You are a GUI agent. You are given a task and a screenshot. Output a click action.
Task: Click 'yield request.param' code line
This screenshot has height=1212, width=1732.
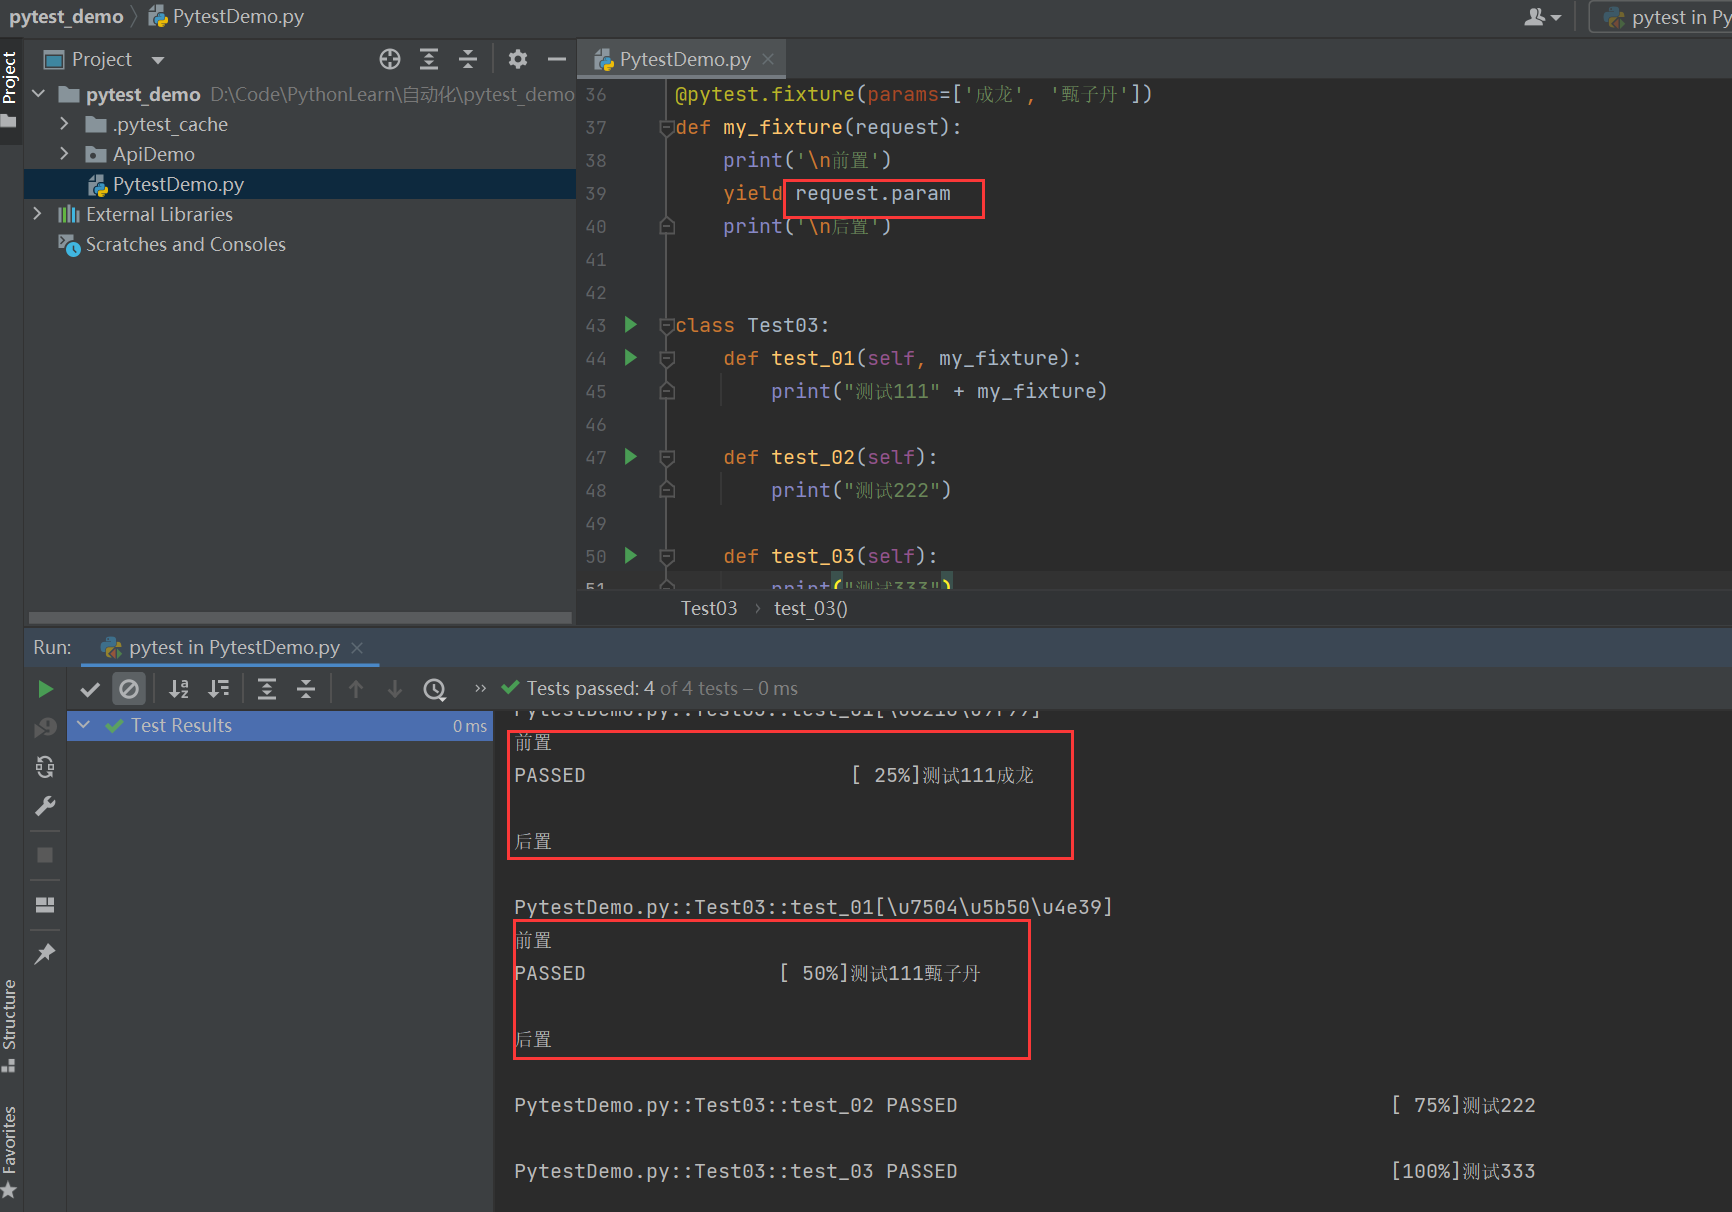click(837, 193)
